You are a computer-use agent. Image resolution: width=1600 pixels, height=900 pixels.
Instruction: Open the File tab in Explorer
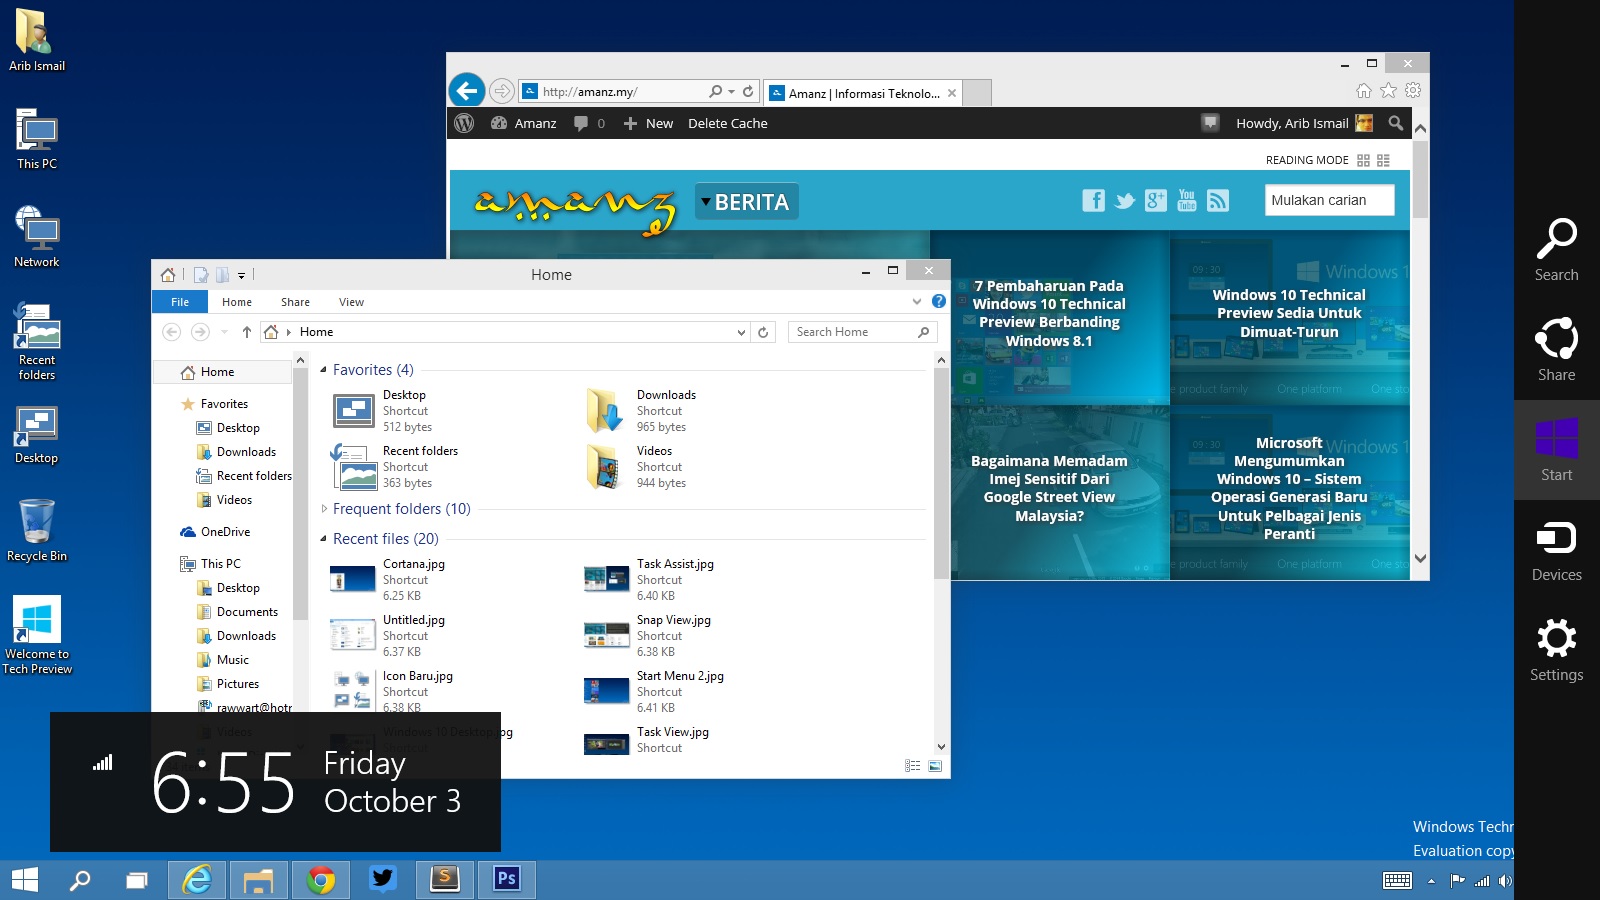coord(180,302)
